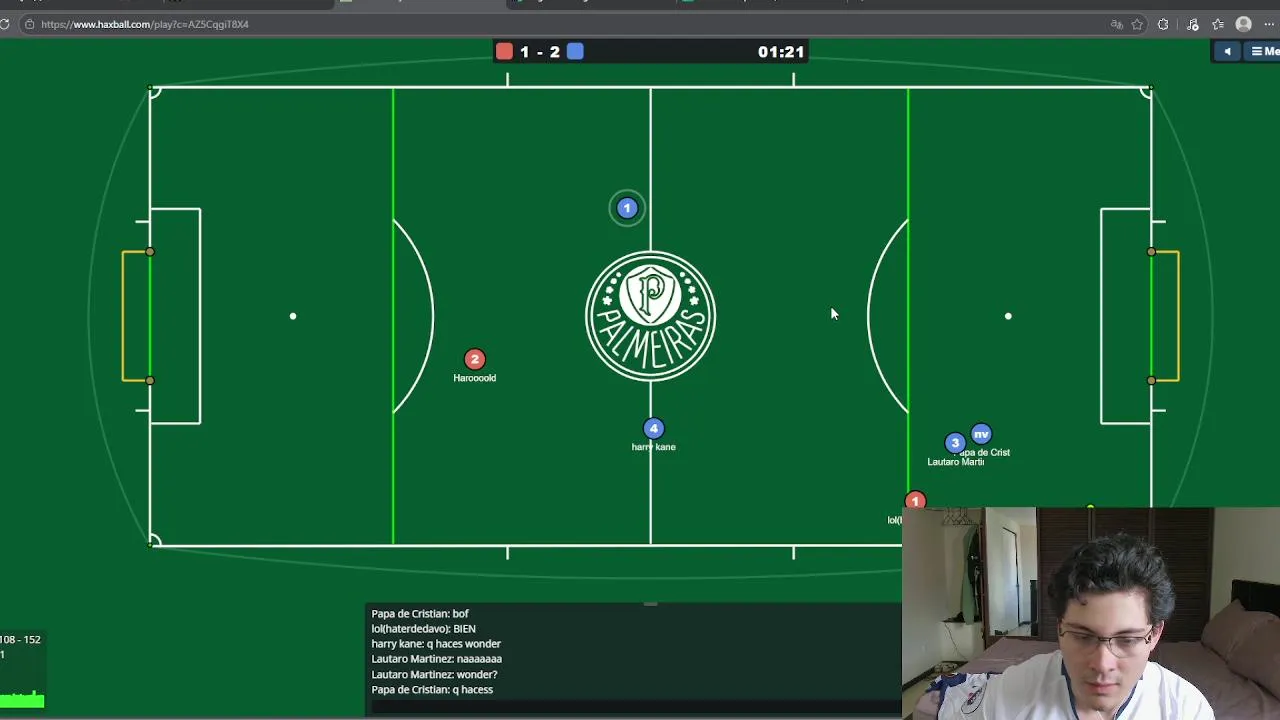Click red player disc number 1
The height and width of the screenshot is (720, 1280).
pyautogui.click(x=915, y=500)
